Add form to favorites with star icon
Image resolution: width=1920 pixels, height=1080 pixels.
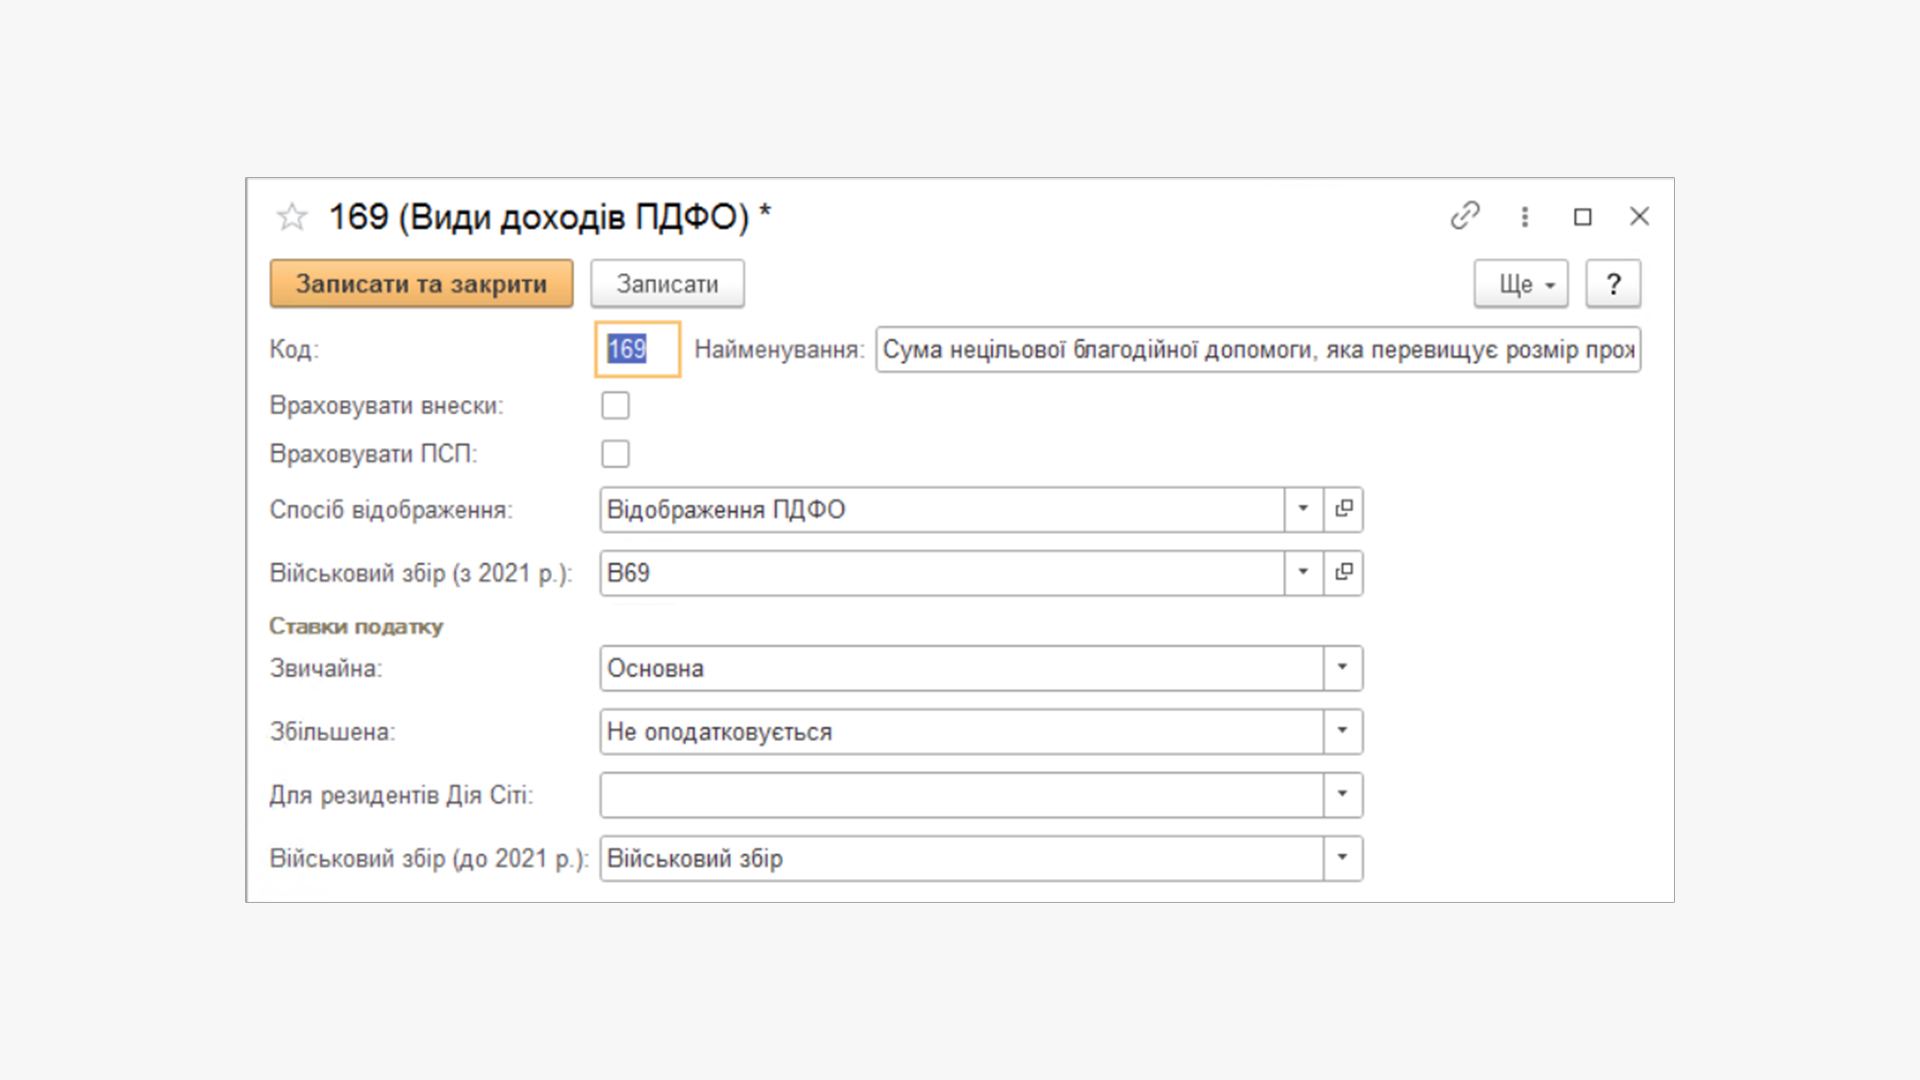pos(292,217)
